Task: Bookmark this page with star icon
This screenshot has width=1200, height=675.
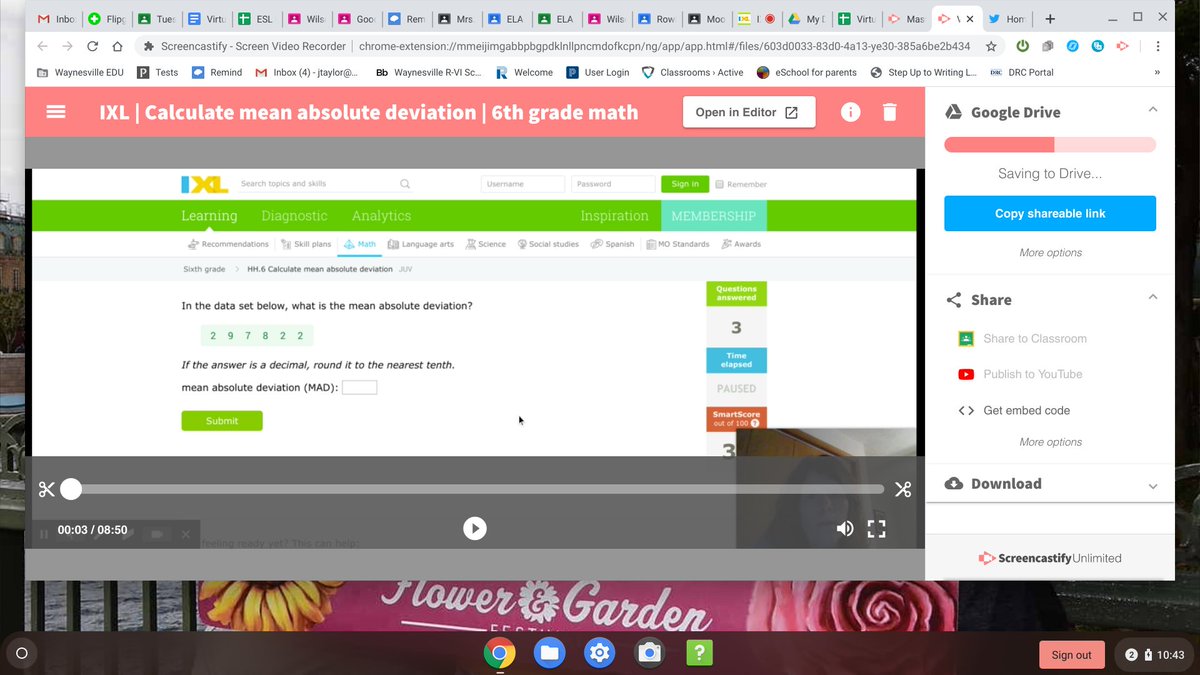Action: click(990, 46)
